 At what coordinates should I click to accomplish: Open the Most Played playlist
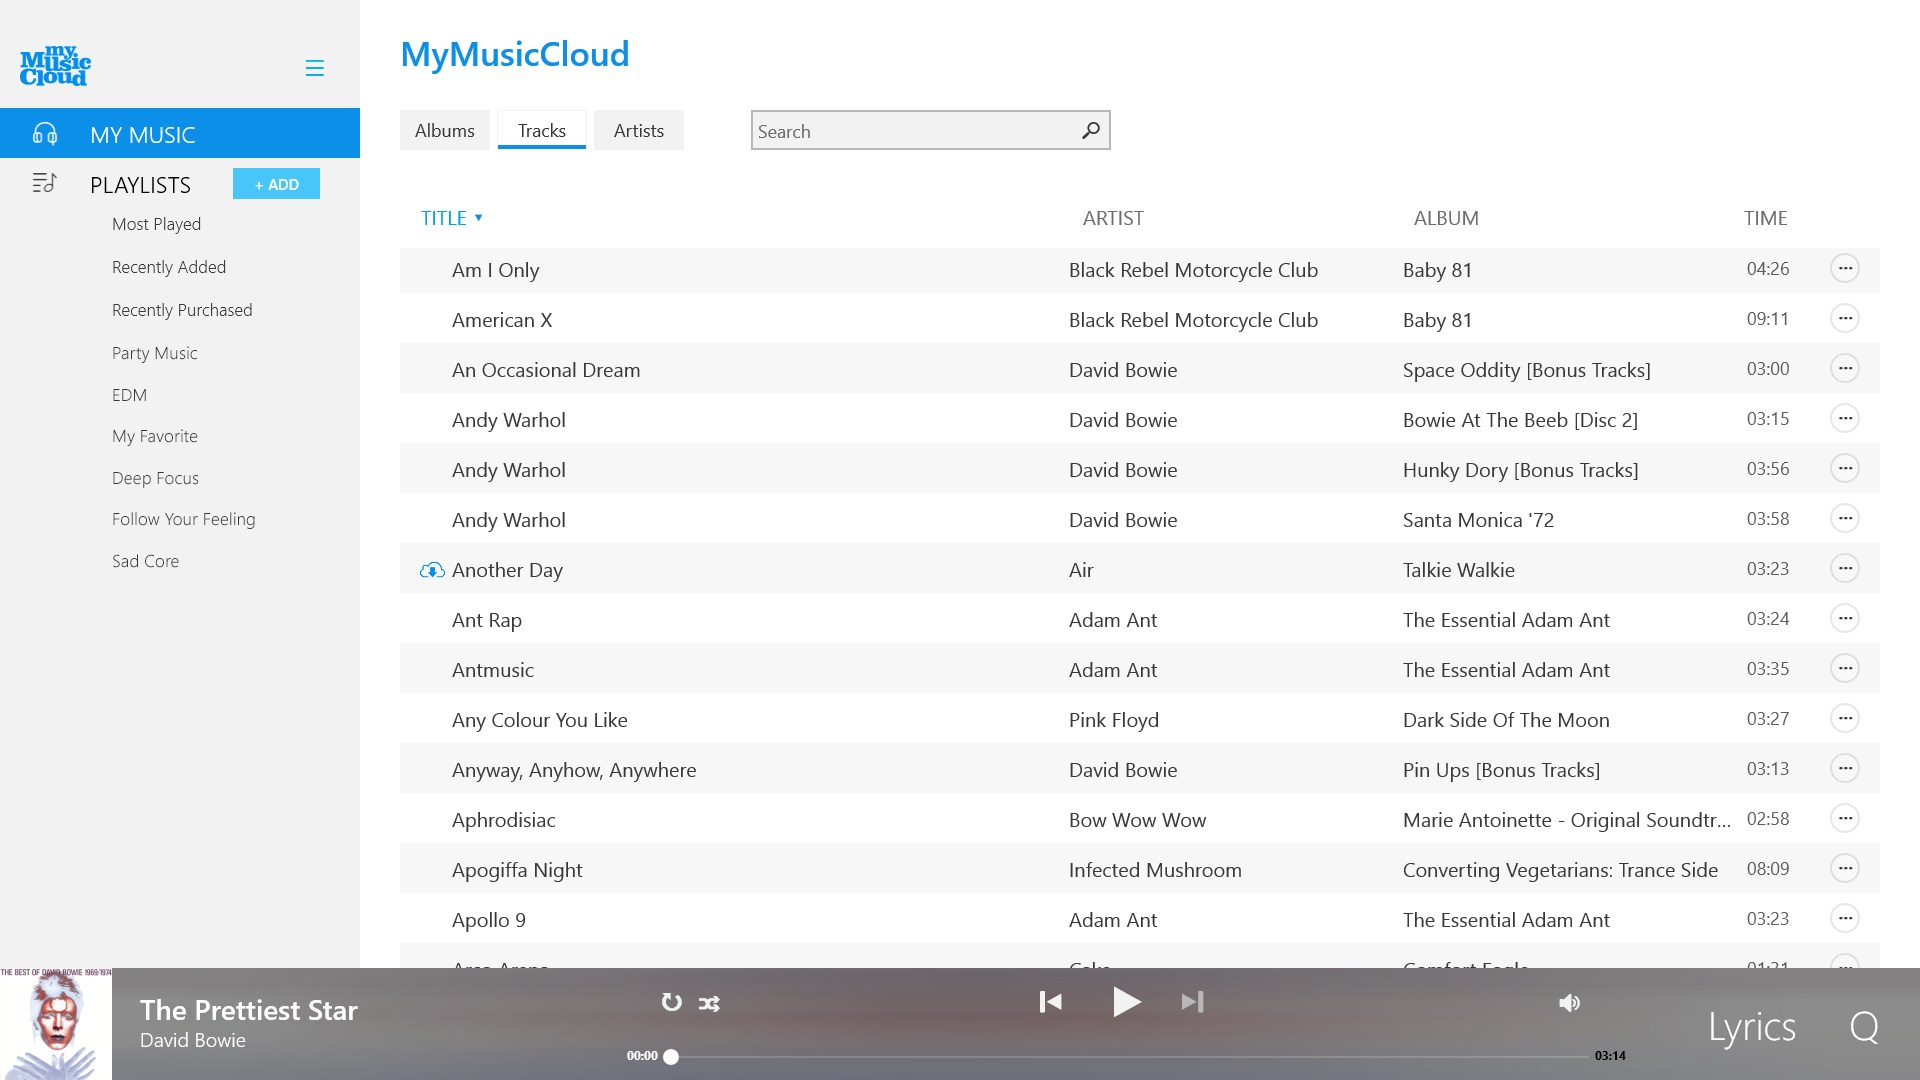pyautogui.click(x=156, y=224)
